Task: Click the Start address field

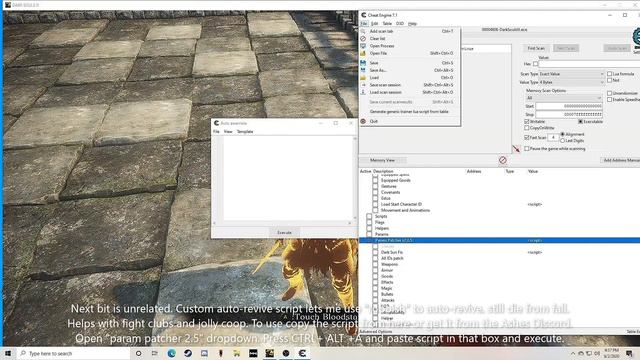Action: click(569, 106)
